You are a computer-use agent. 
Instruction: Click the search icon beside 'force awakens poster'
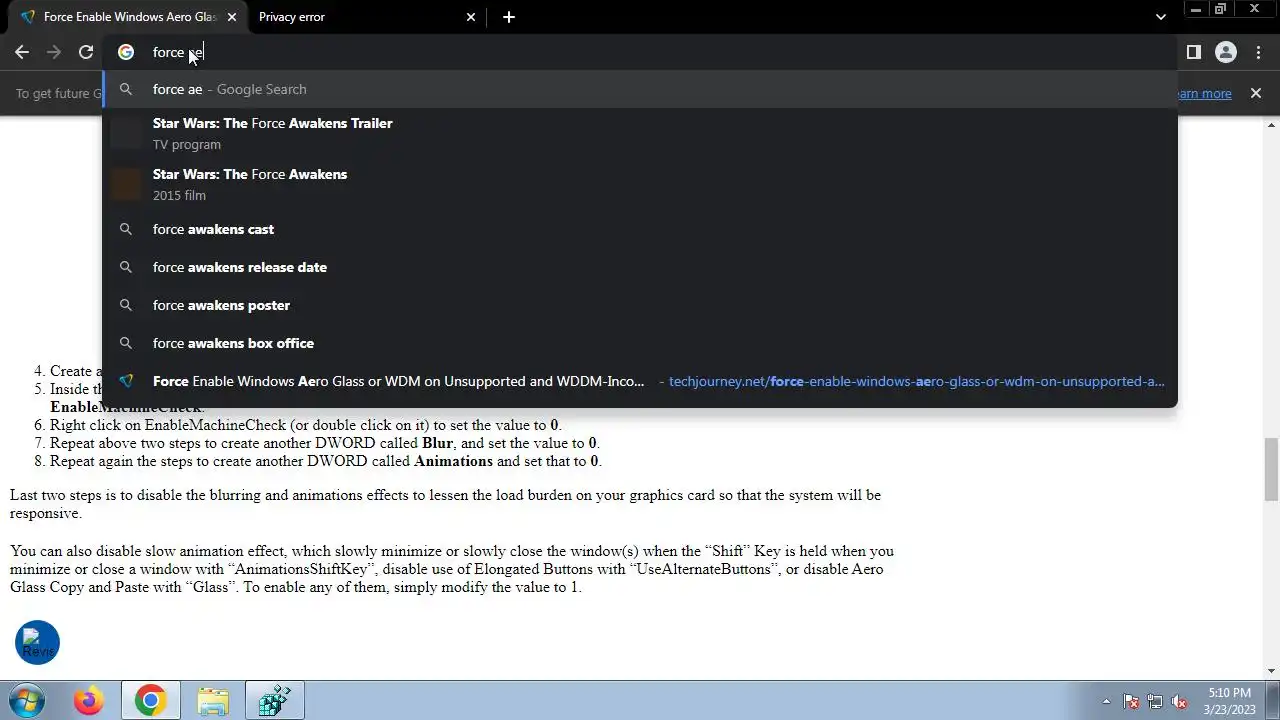pos(126,305)
